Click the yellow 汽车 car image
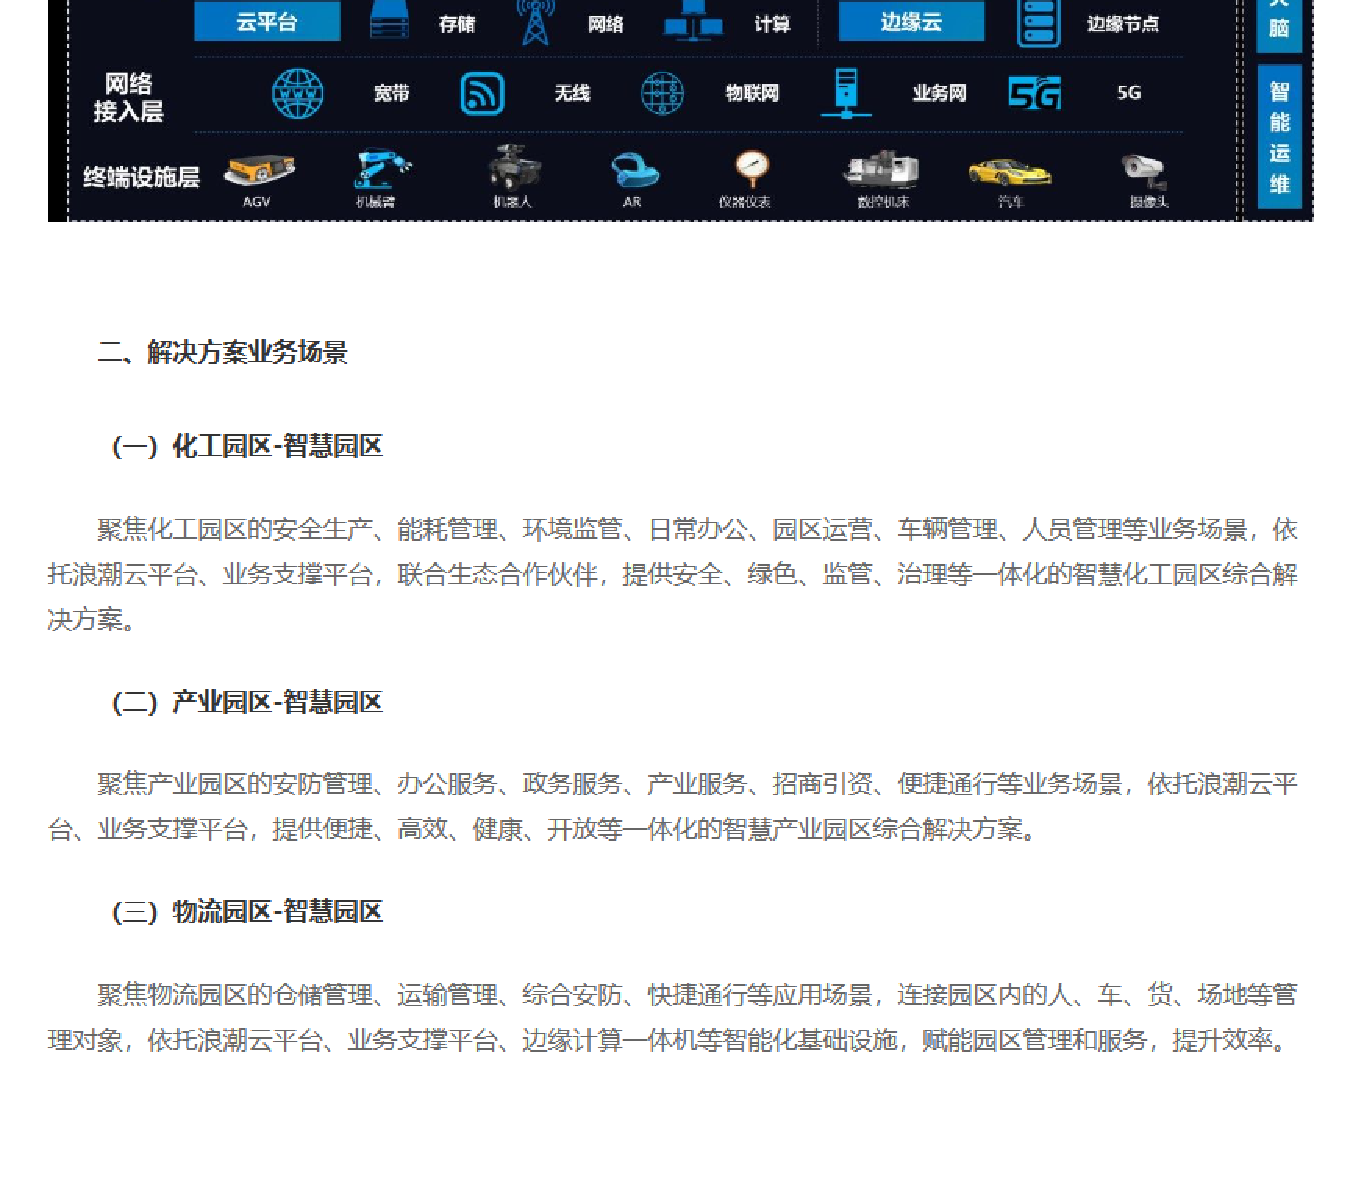1356x1200 pixels. (1010, 173)
